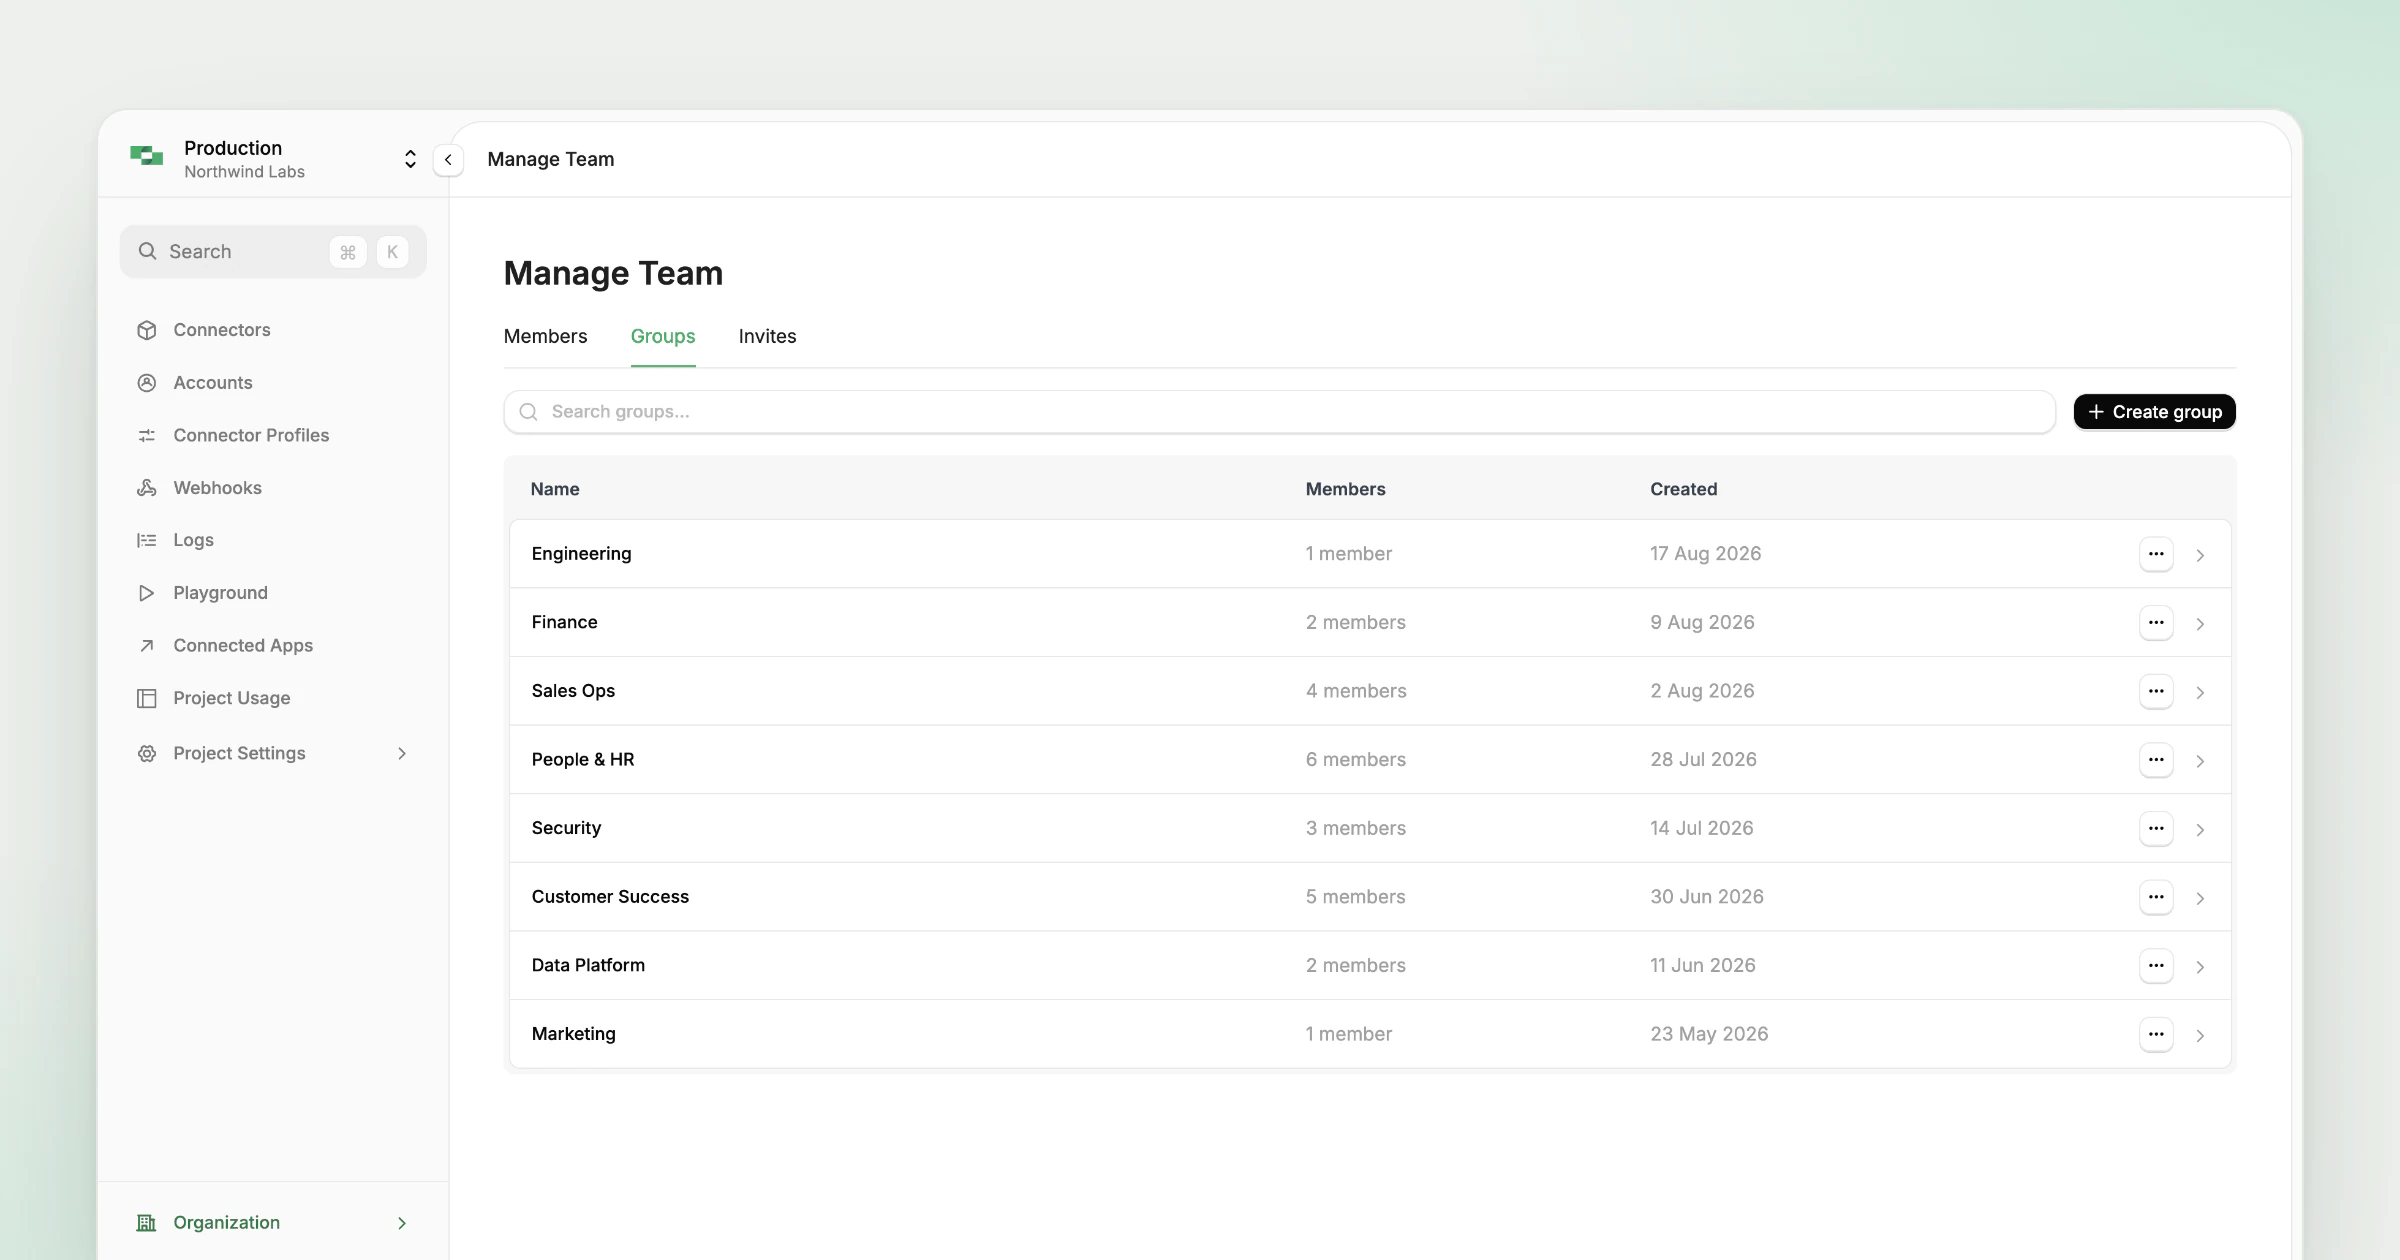Open more options for Security group
Screen dimensions: 2400x1260
(x=2156, y=828)
